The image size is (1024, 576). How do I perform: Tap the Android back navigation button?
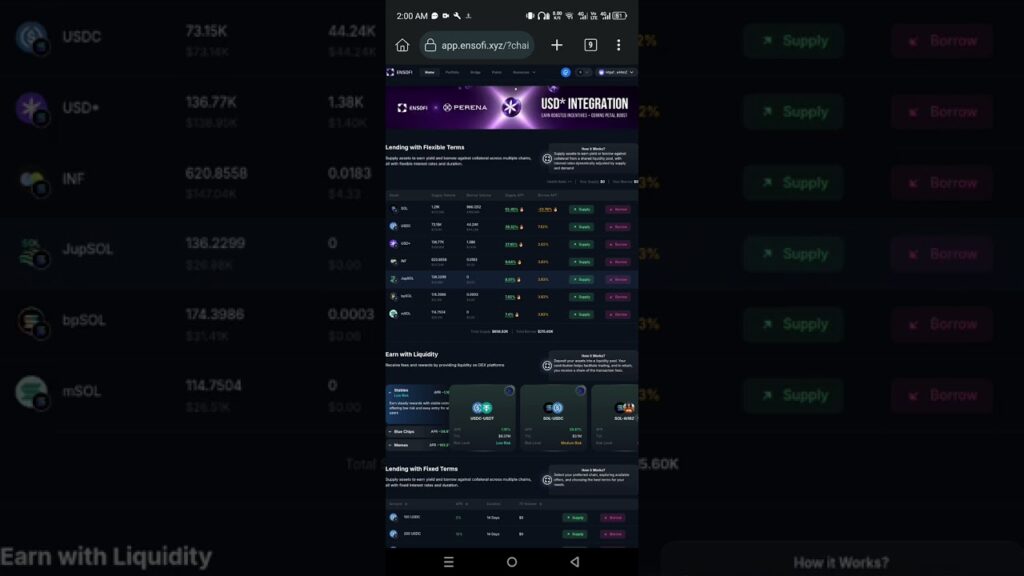(x=574, y=562)
